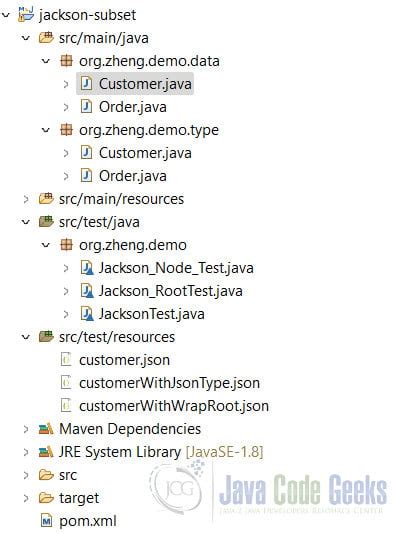Select the 'jackson-subset' project label

click(x=88, y=15)
